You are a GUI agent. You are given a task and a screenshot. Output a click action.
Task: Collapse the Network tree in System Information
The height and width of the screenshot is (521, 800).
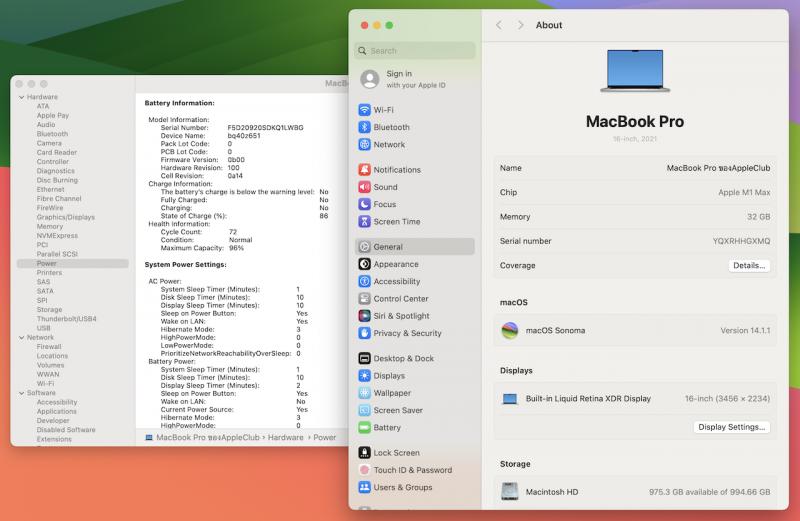click(21, 337)
